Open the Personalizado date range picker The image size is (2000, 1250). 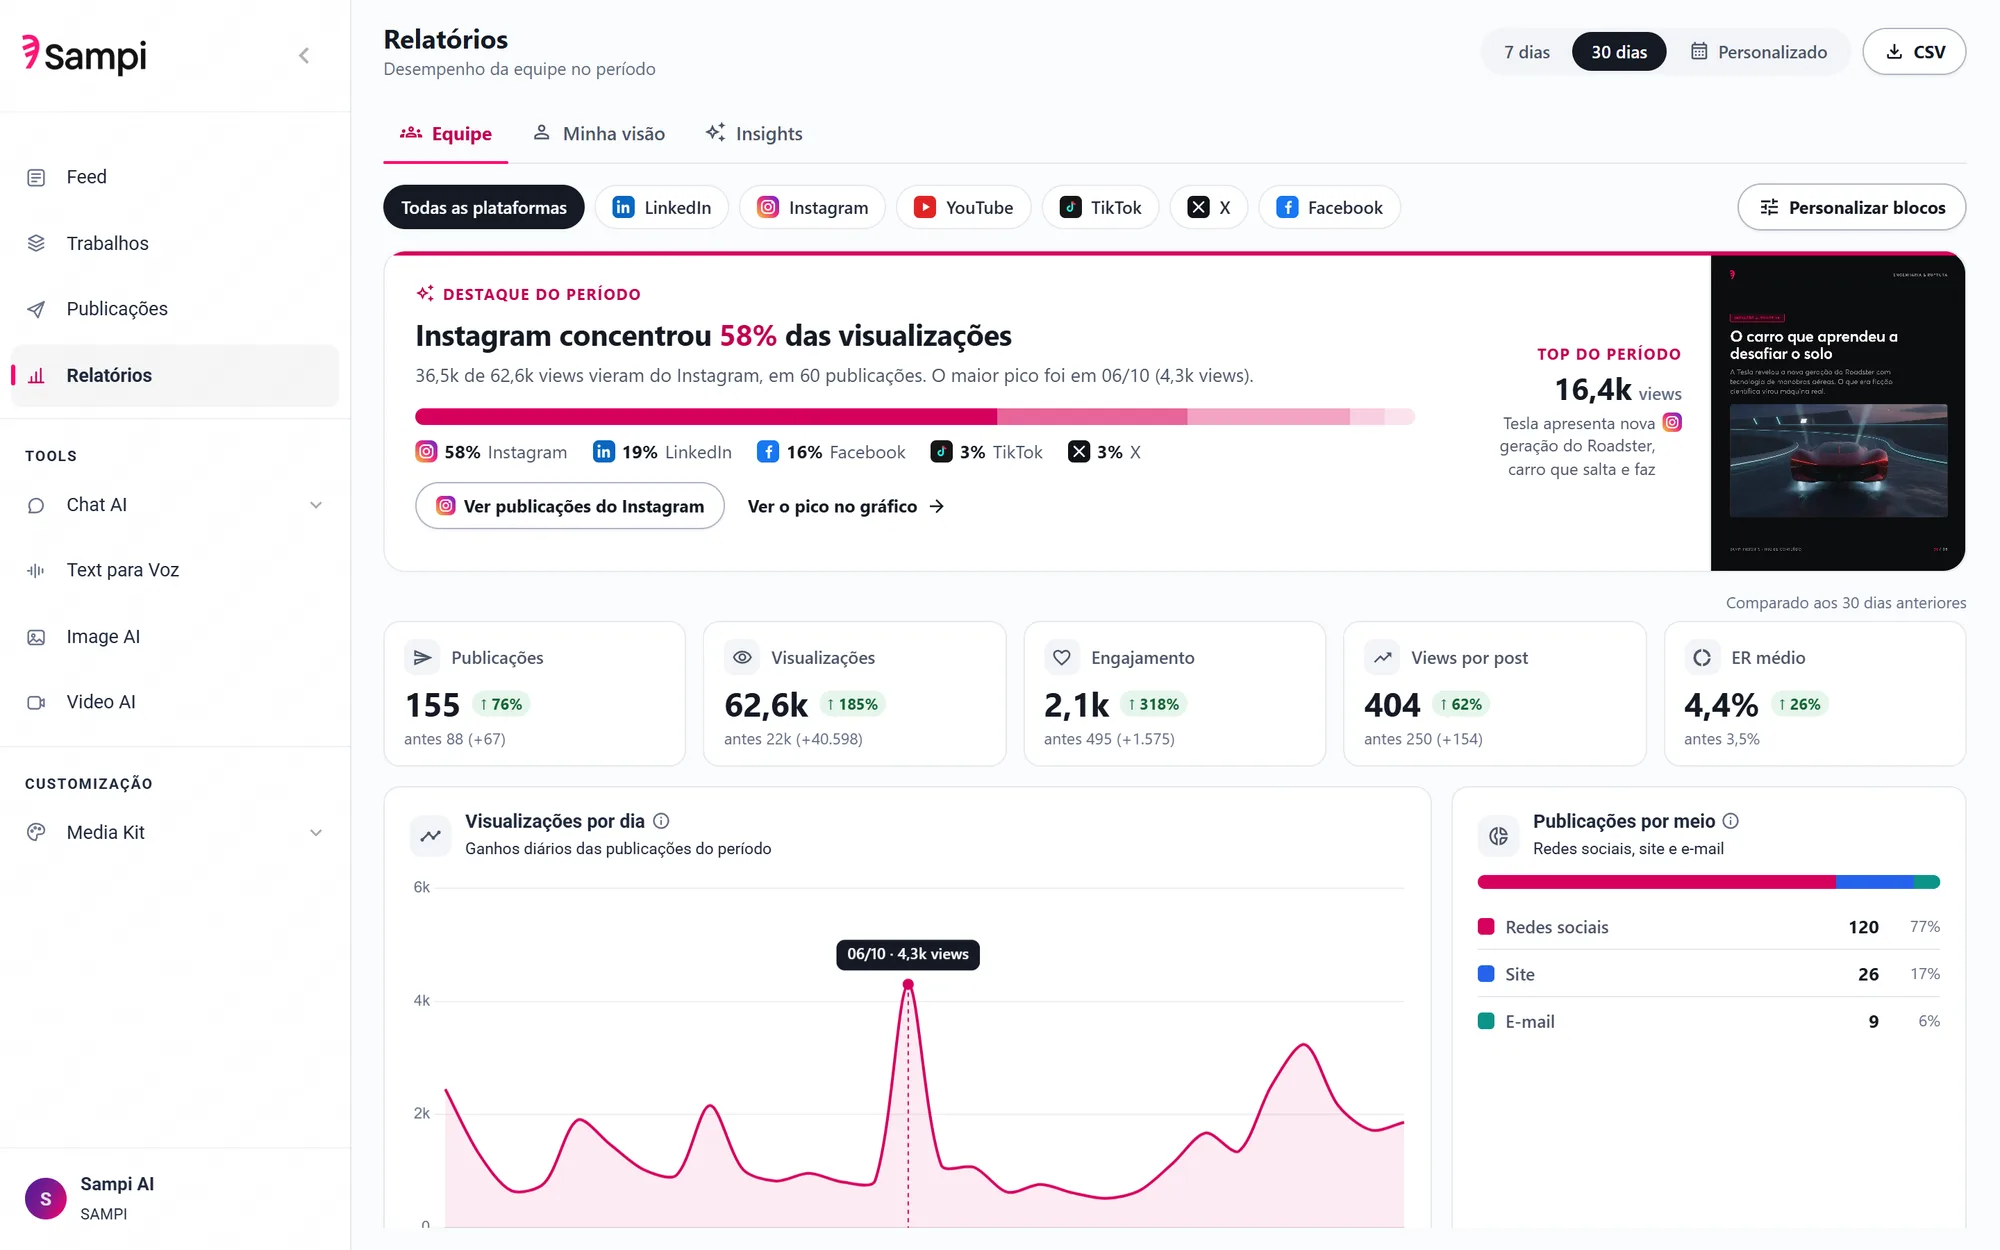tap(1758, 52)
